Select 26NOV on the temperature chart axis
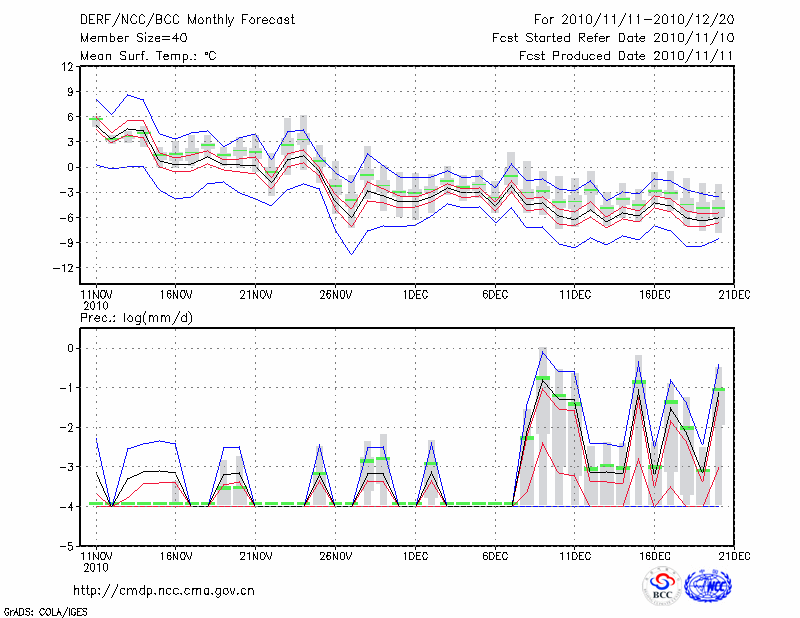Viewport: 800px width, 618px height. 336,295
